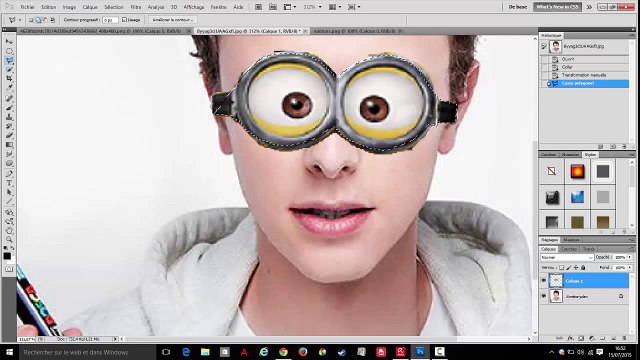This screenshot has width=640, height=360.
Task: Select the Transformation manuelle history state
Action: tap(584, 75)
